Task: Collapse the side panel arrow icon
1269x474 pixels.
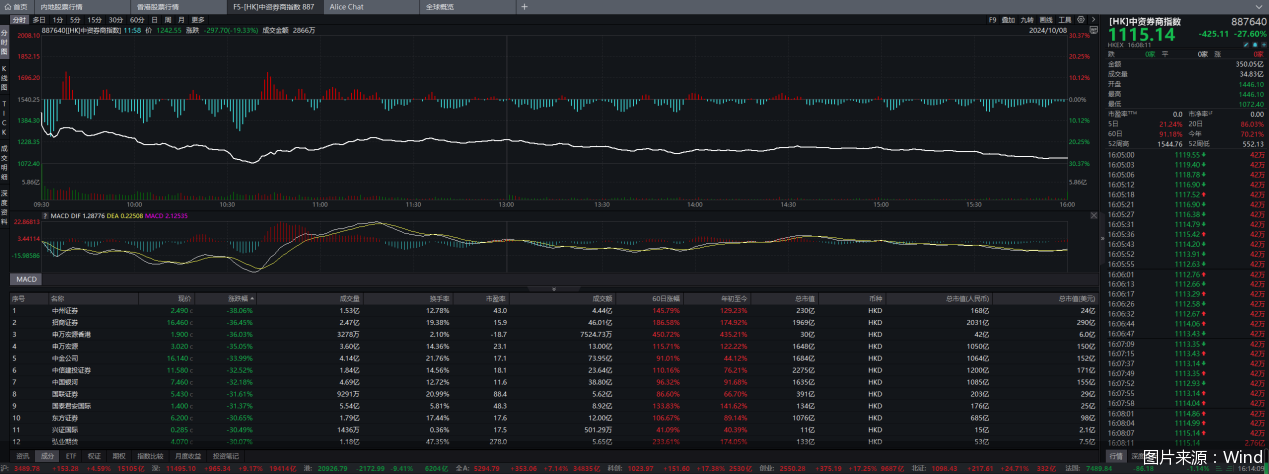Action: (x=1095, y=19)
